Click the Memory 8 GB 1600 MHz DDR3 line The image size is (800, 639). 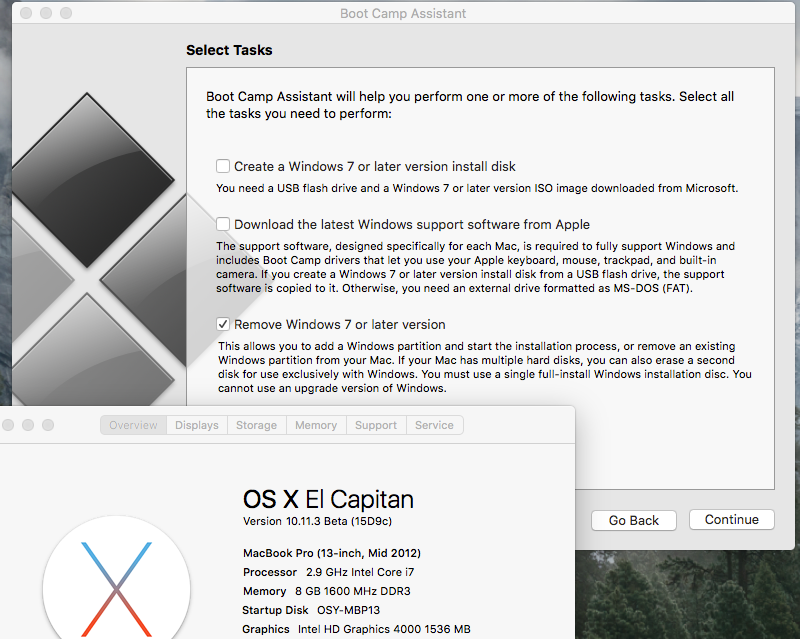click(x=327, y=591)
